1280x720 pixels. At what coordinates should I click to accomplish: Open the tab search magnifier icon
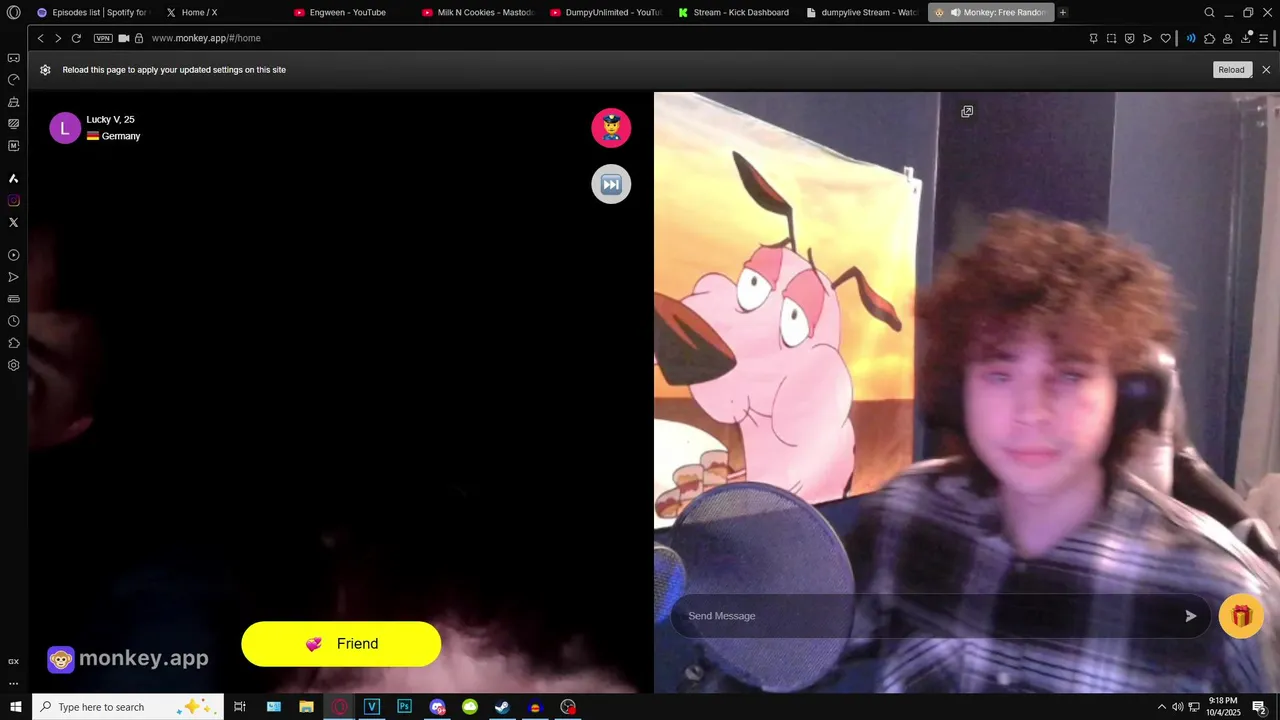(1209, 12)
